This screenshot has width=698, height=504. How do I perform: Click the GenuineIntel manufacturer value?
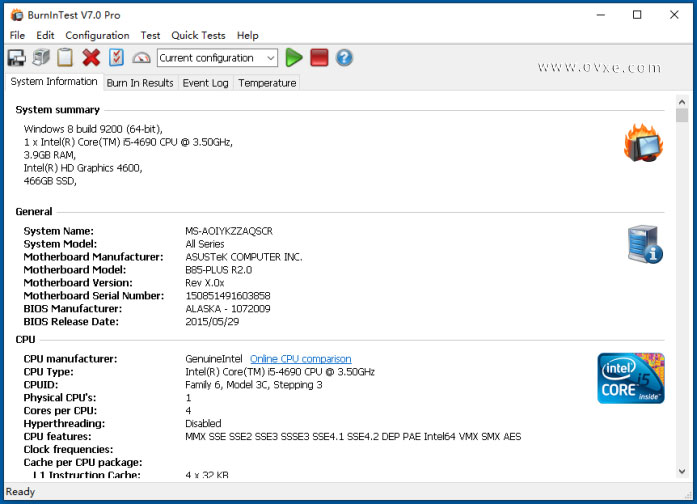[214, 359]
